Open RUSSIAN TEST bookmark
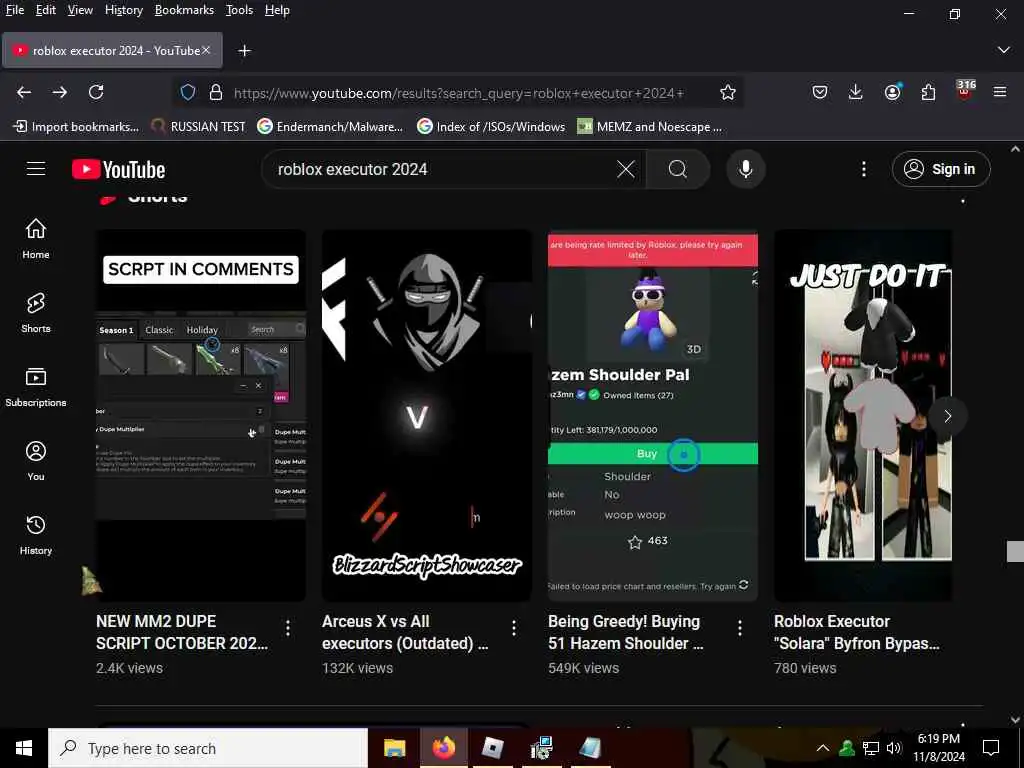1024x768 pixels. [x=199, y=127]
